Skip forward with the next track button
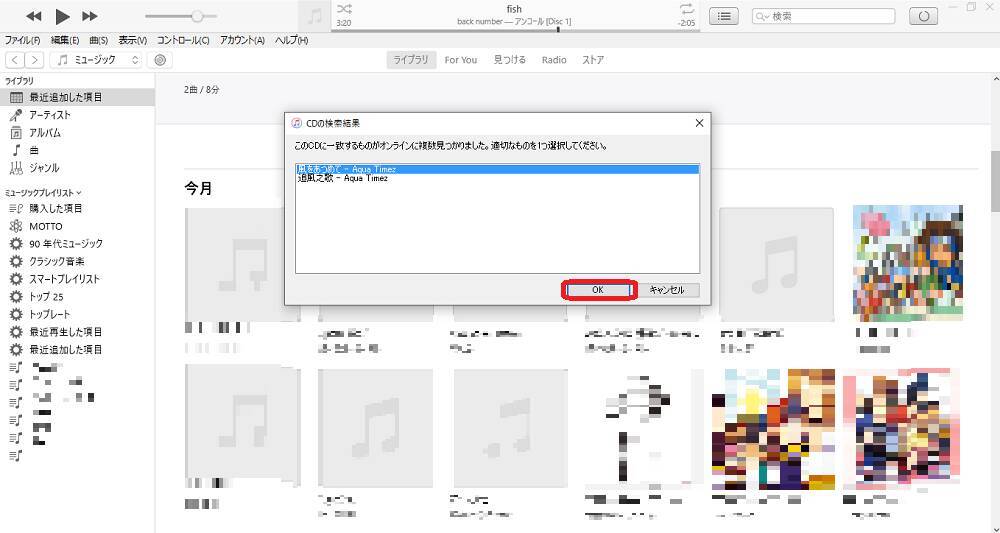The image size is (1000, 533). click(90, 16)
